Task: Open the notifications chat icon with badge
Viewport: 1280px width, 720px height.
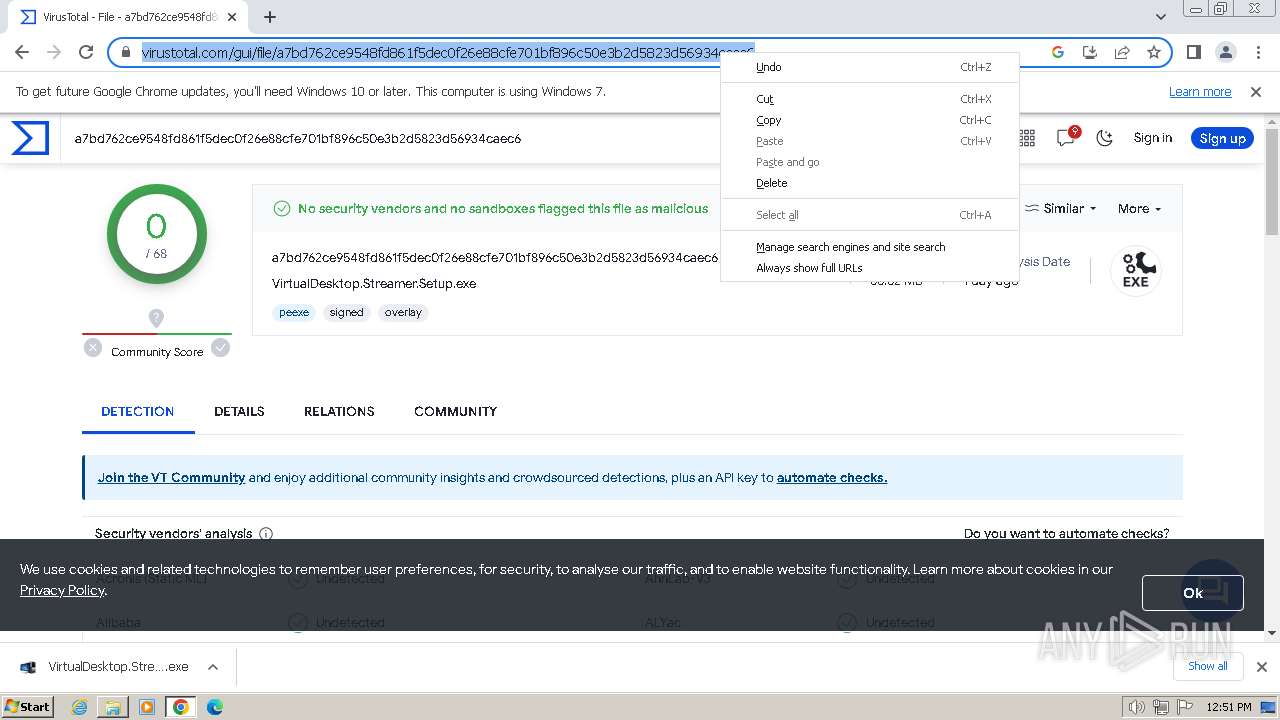Action: tap(1066, 138)
